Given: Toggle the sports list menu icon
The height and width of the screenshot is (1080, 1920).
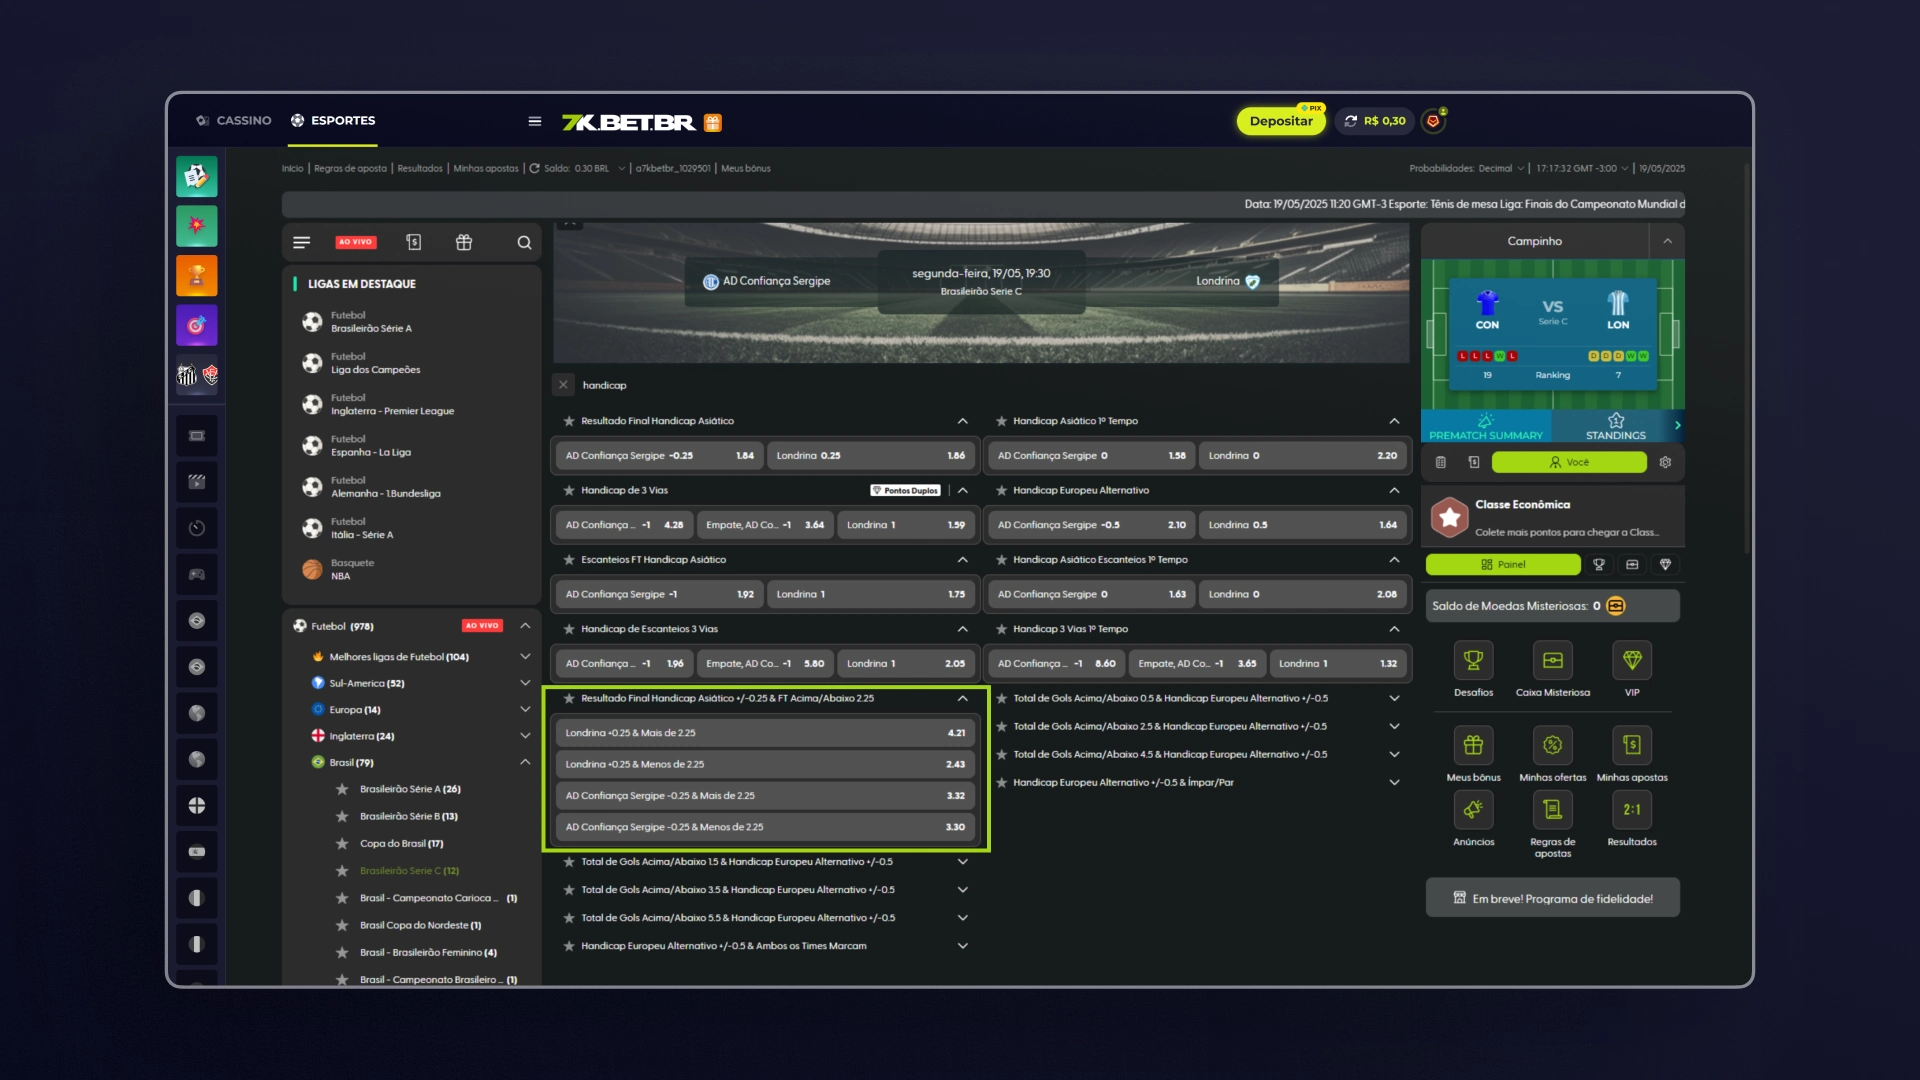Looking at the screenshot, I should (x=302, y=243).
